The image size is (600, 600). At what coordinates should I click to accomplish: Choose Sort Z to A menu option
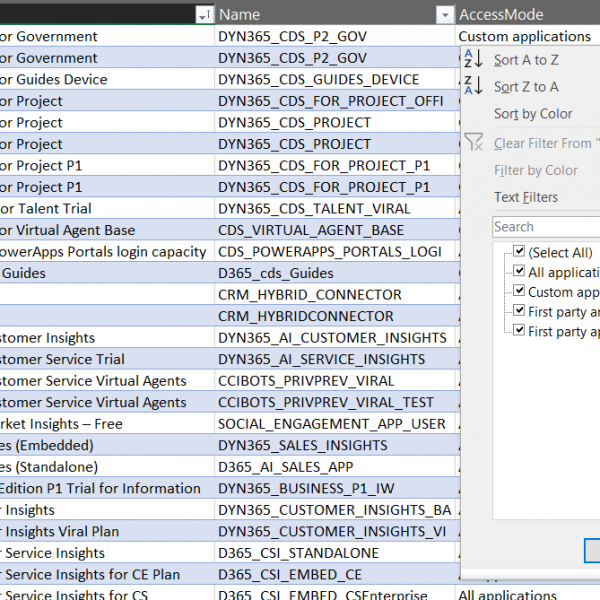click(526, 87)
